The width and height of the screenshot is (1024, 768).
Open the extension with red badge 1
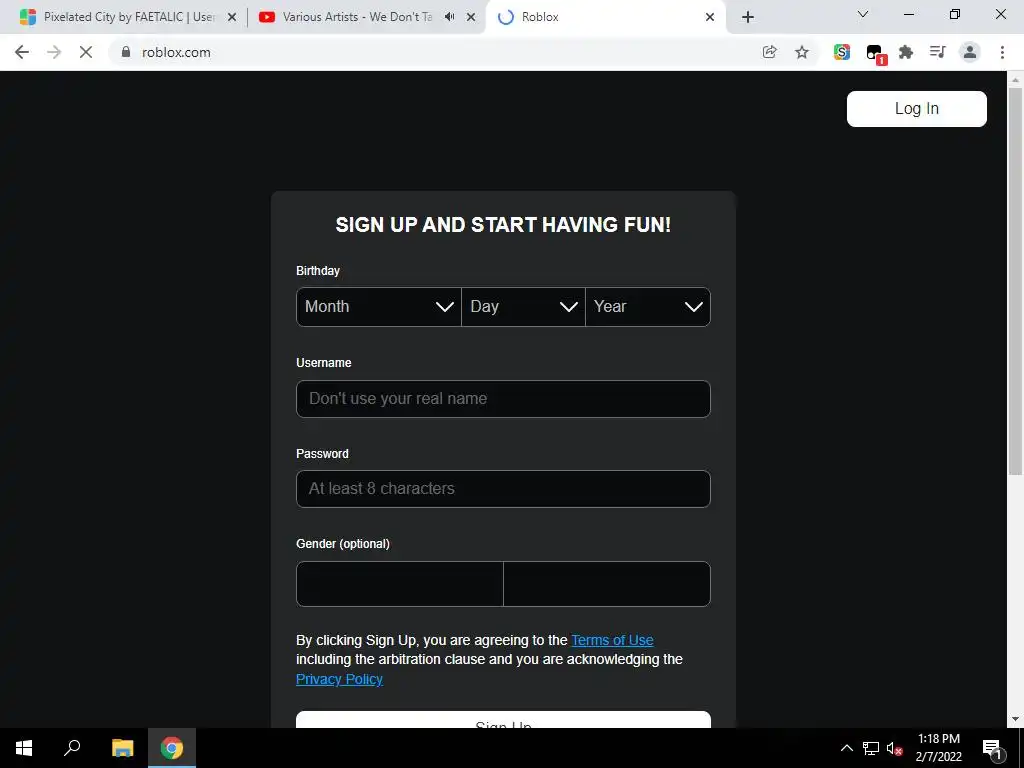874,54
